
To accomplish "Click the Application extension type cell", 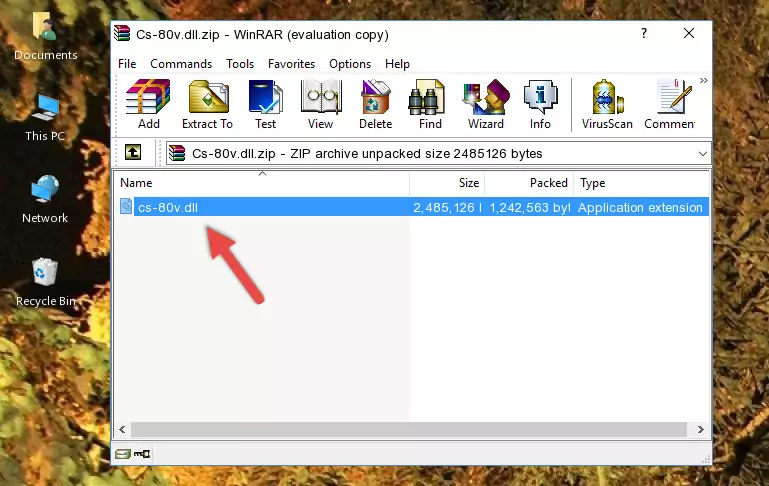I will tap(640, 207).
